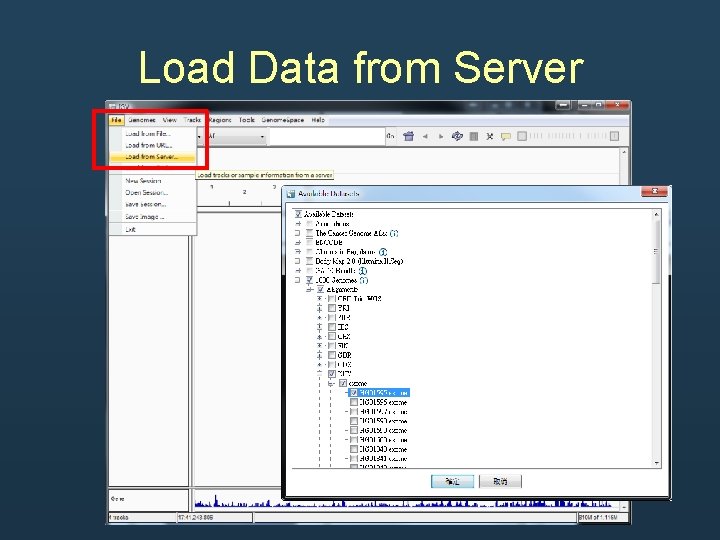This screenshot has height=540, width=720.
Task: Open the View menu
Action: click(169, 120)
